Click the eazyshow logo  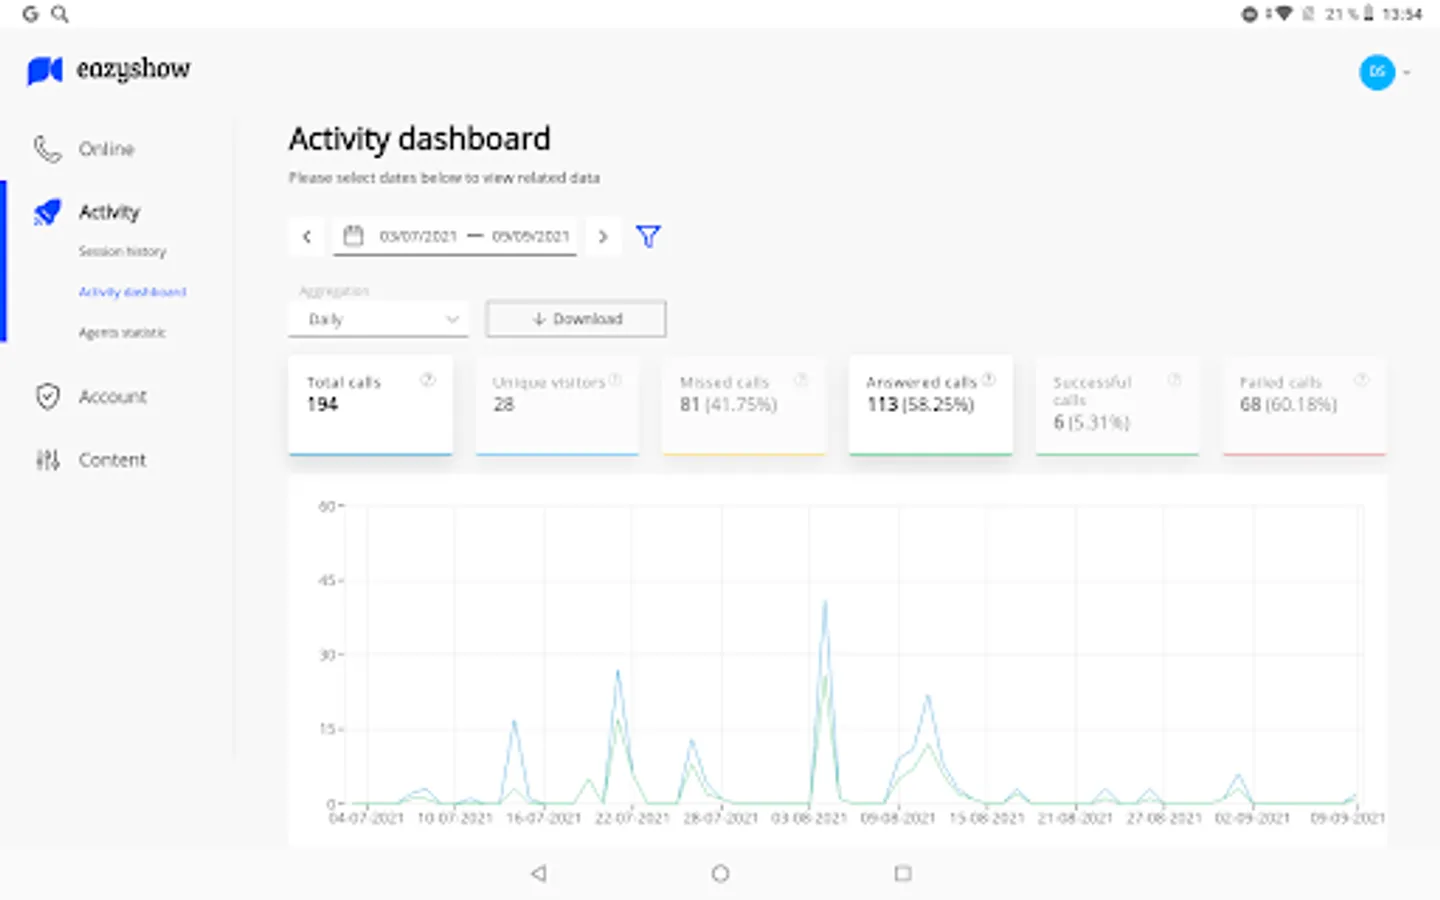[x=108, y=70]
